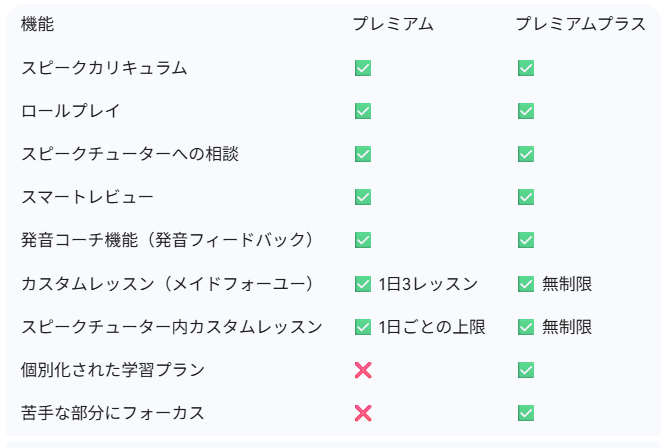Screen dimensions: 668x448
Task: Click Premium checkmark for ロールプレイ
Action: pos(363,111)
